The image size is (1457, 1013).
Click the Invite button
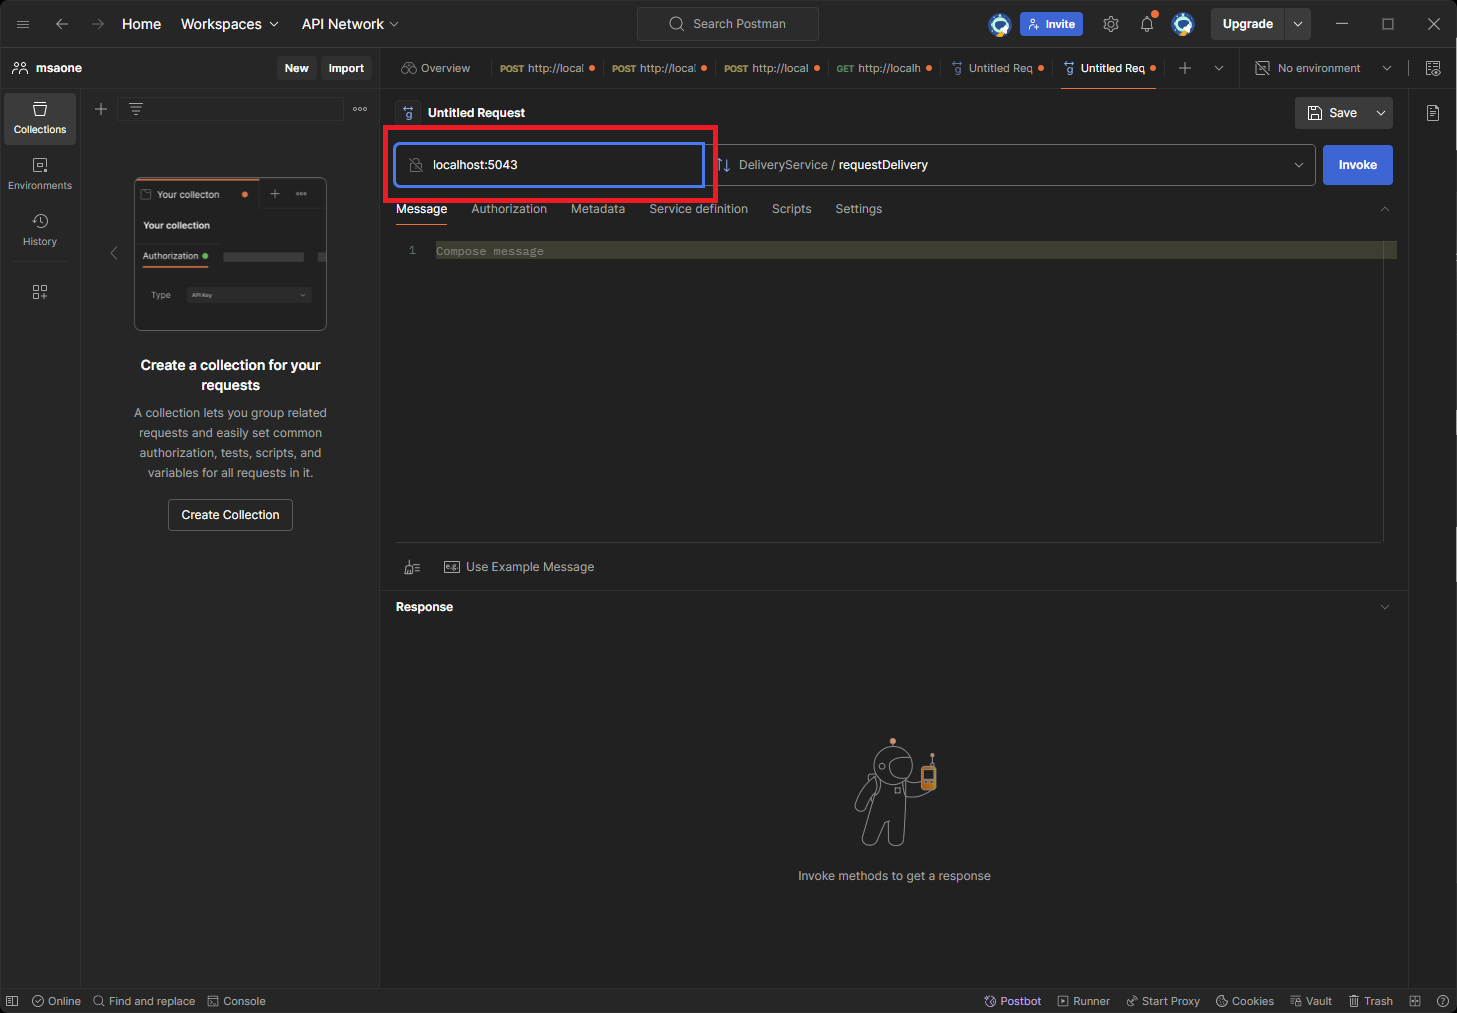coord(1051,24)
